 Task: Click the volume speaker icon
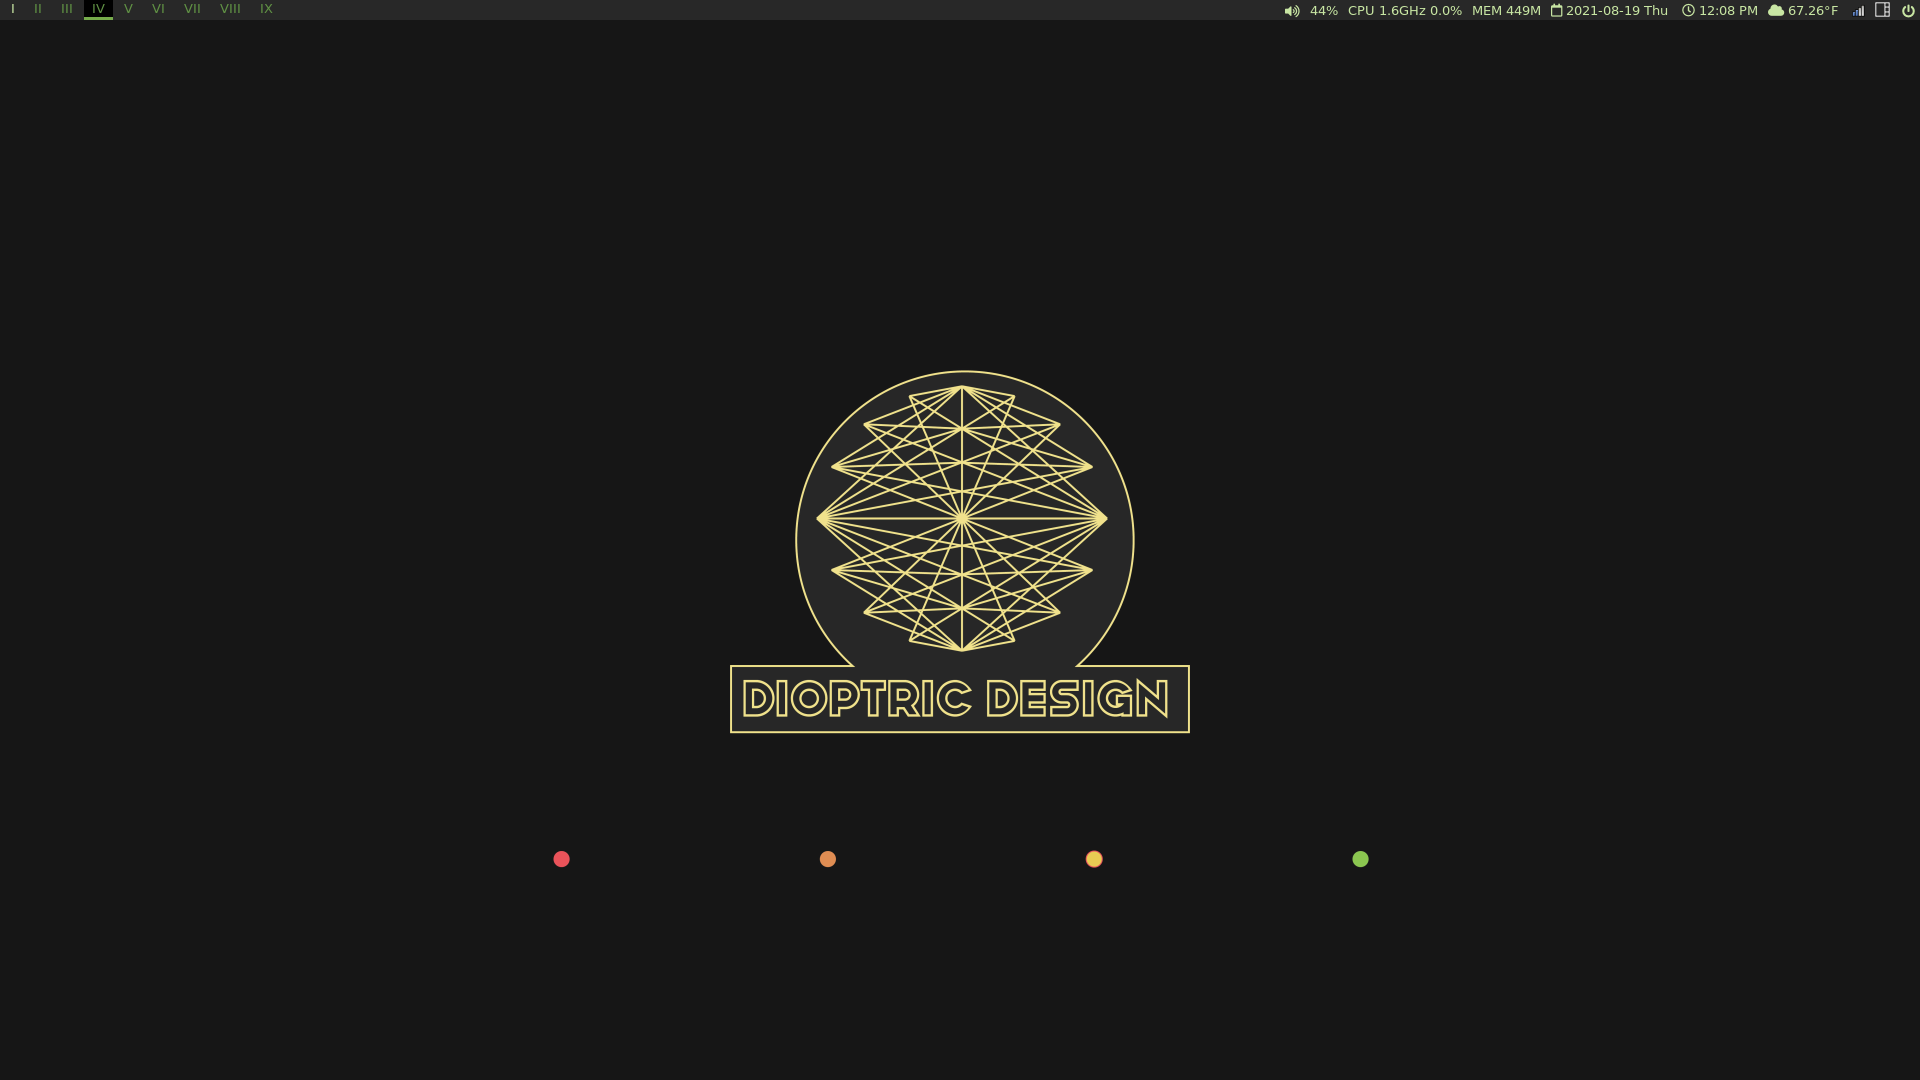point(1292,11)
